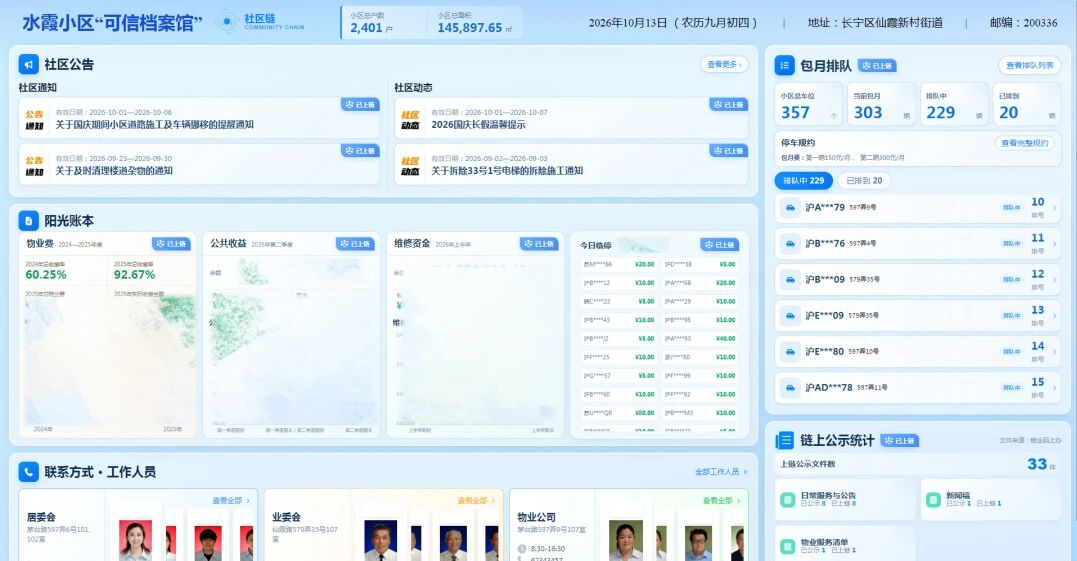The image size is (1077, 561).
Task: Click the car icon for 沪B***76
Action: point(791,243)
